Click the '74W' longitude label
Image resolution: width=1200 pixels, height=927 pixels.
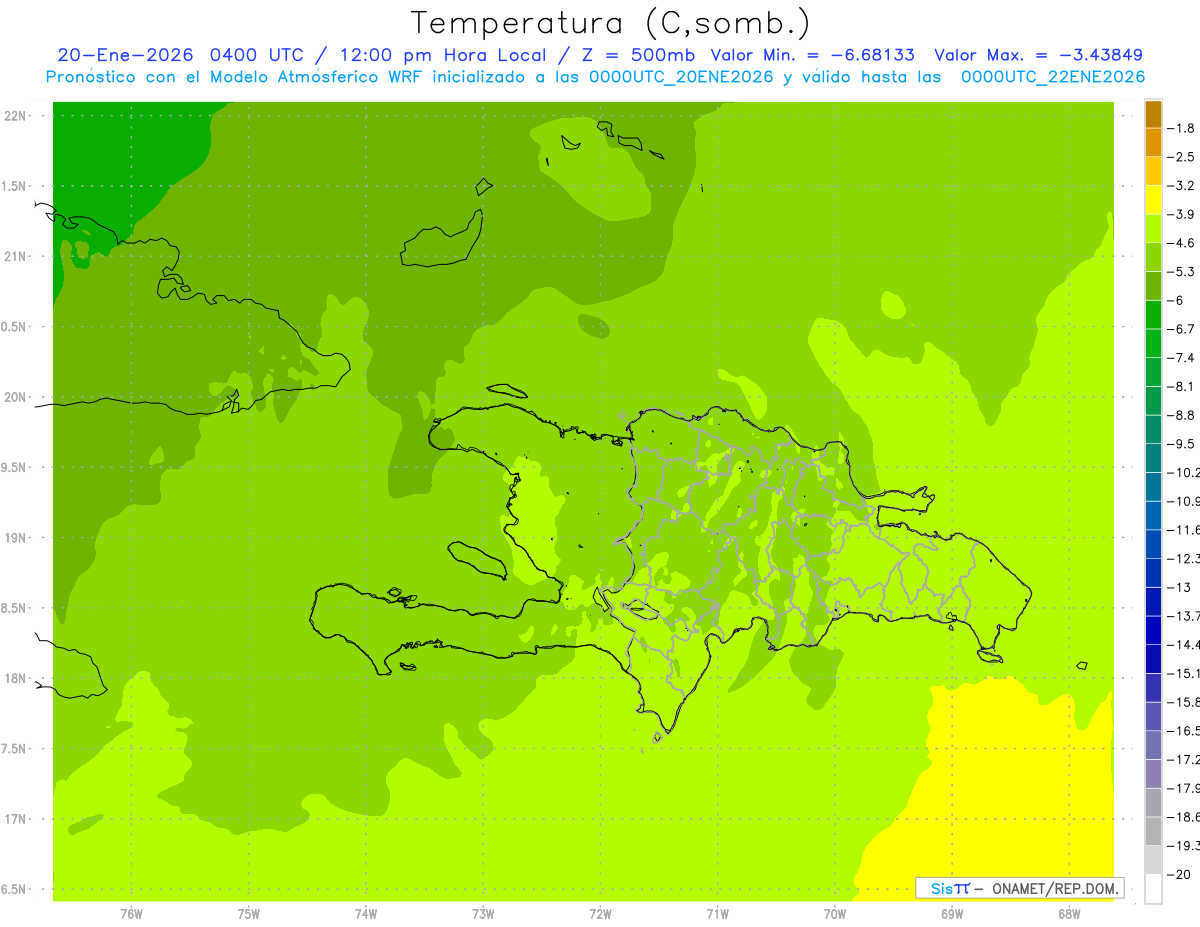coord(366,913)
